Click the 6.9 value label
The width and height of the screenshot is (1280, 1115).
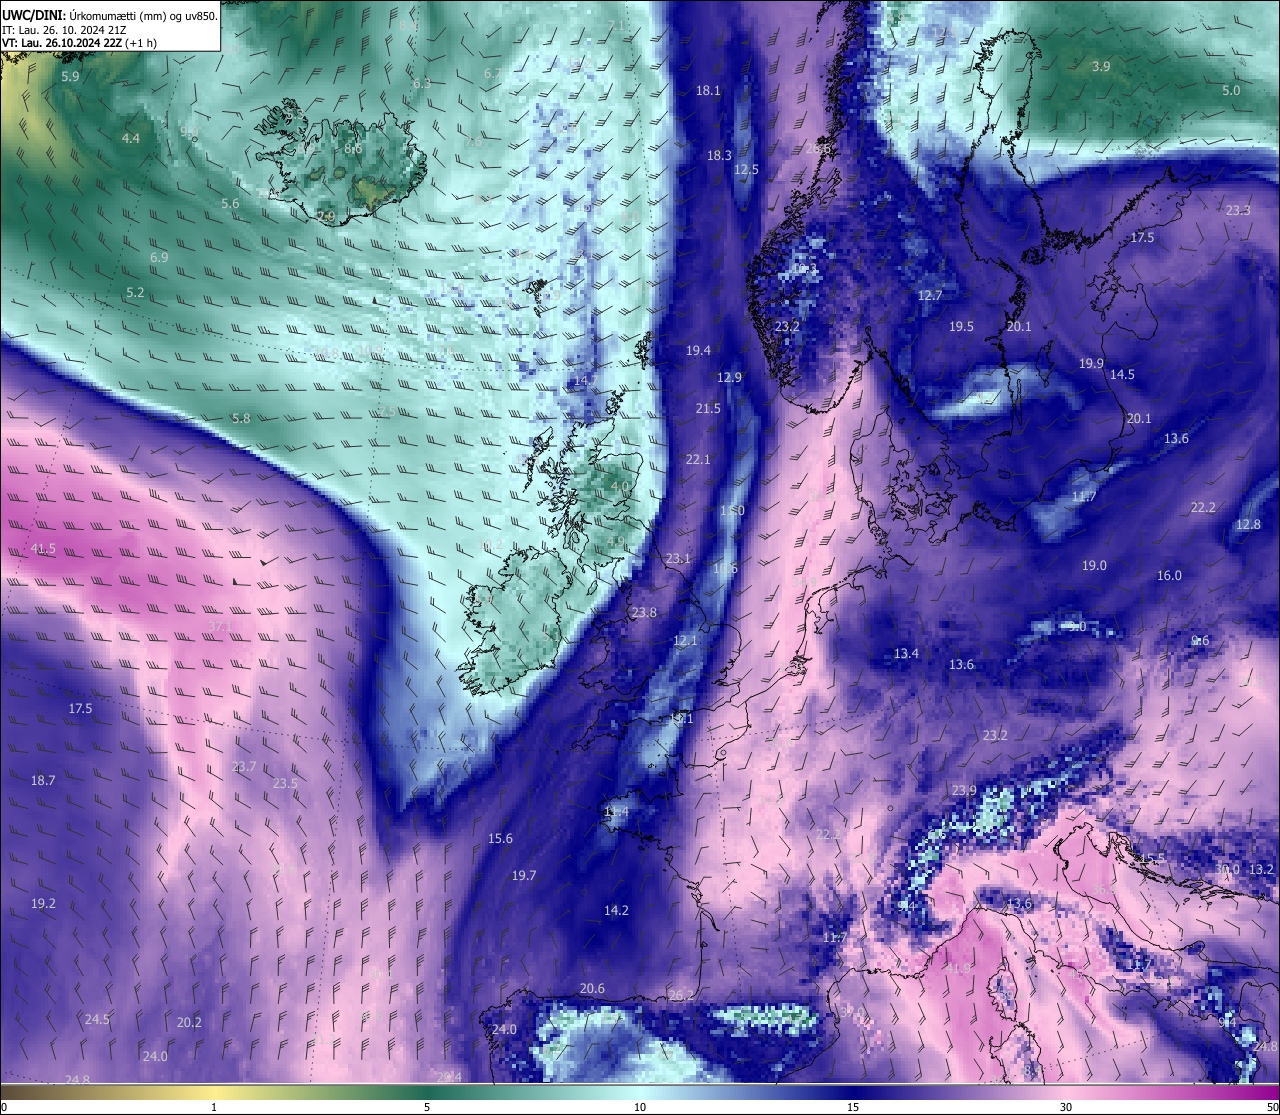click(159, 257)
